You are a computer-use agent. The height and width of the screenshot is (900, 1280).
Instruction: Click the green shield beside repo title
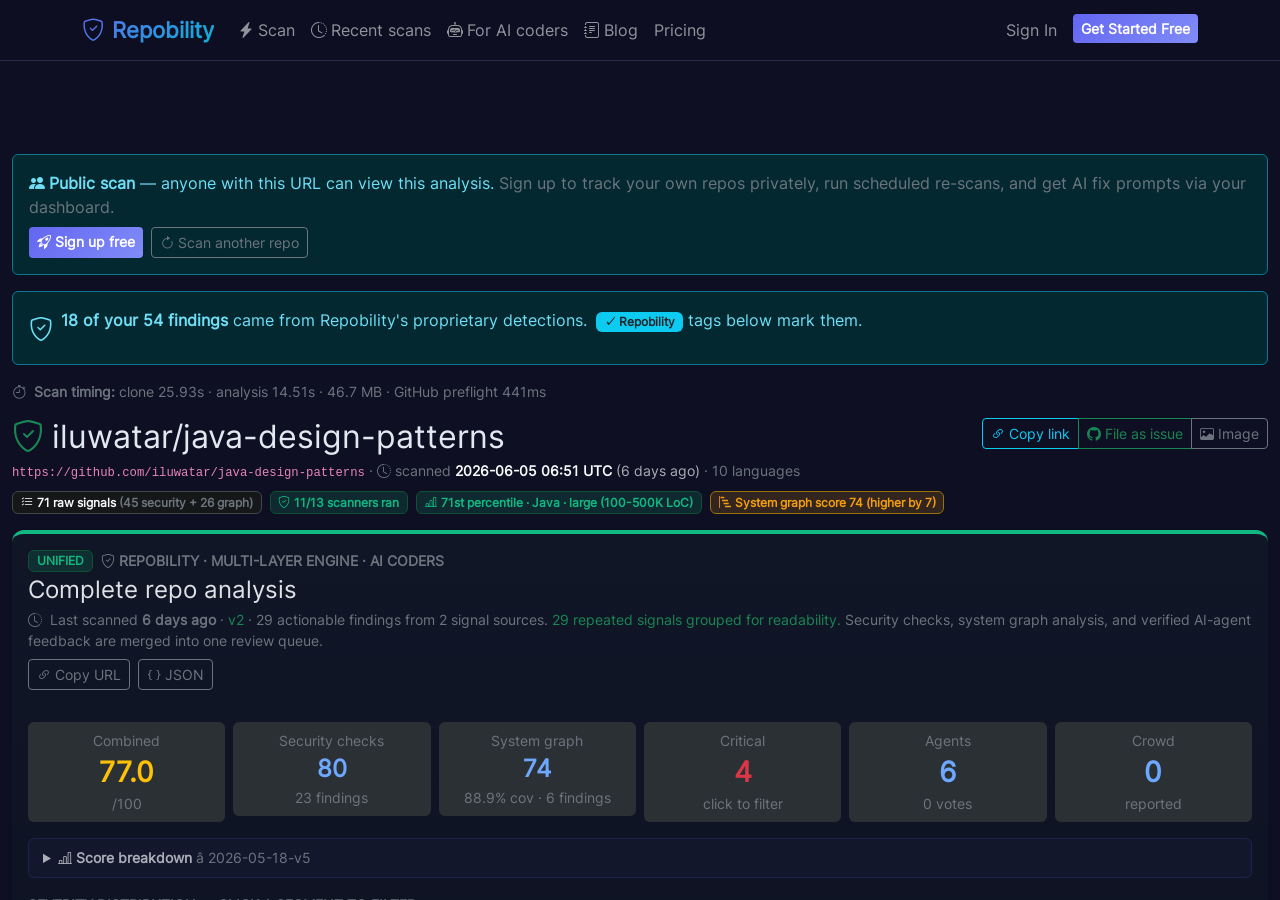28,436
